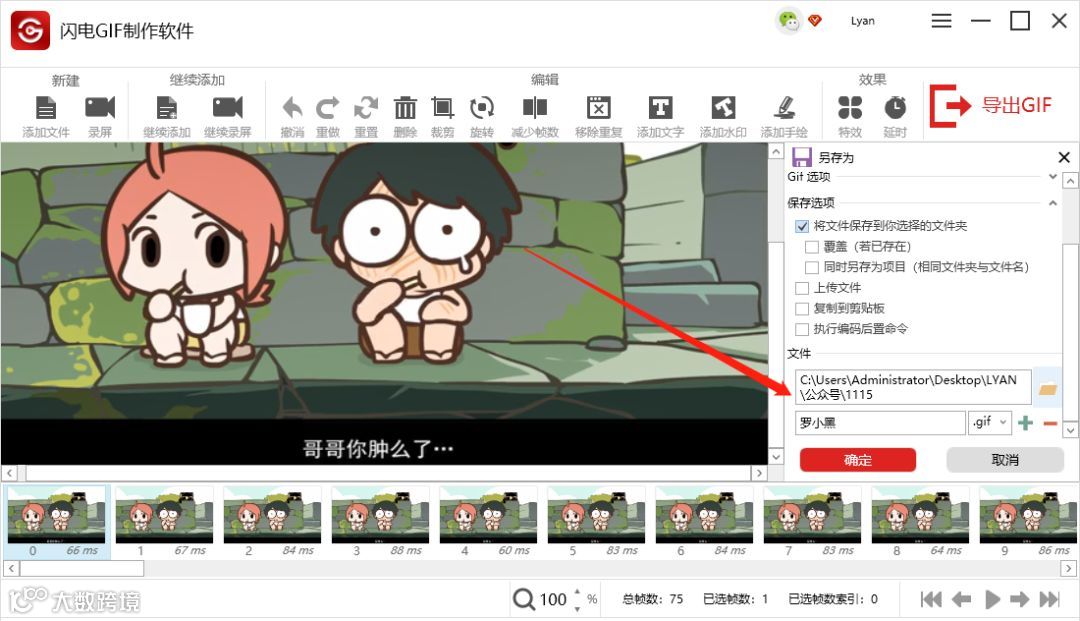Click the Reset (重置) icon
Viewport: 1080px width, 621px height.
click(x=366, y=108)
